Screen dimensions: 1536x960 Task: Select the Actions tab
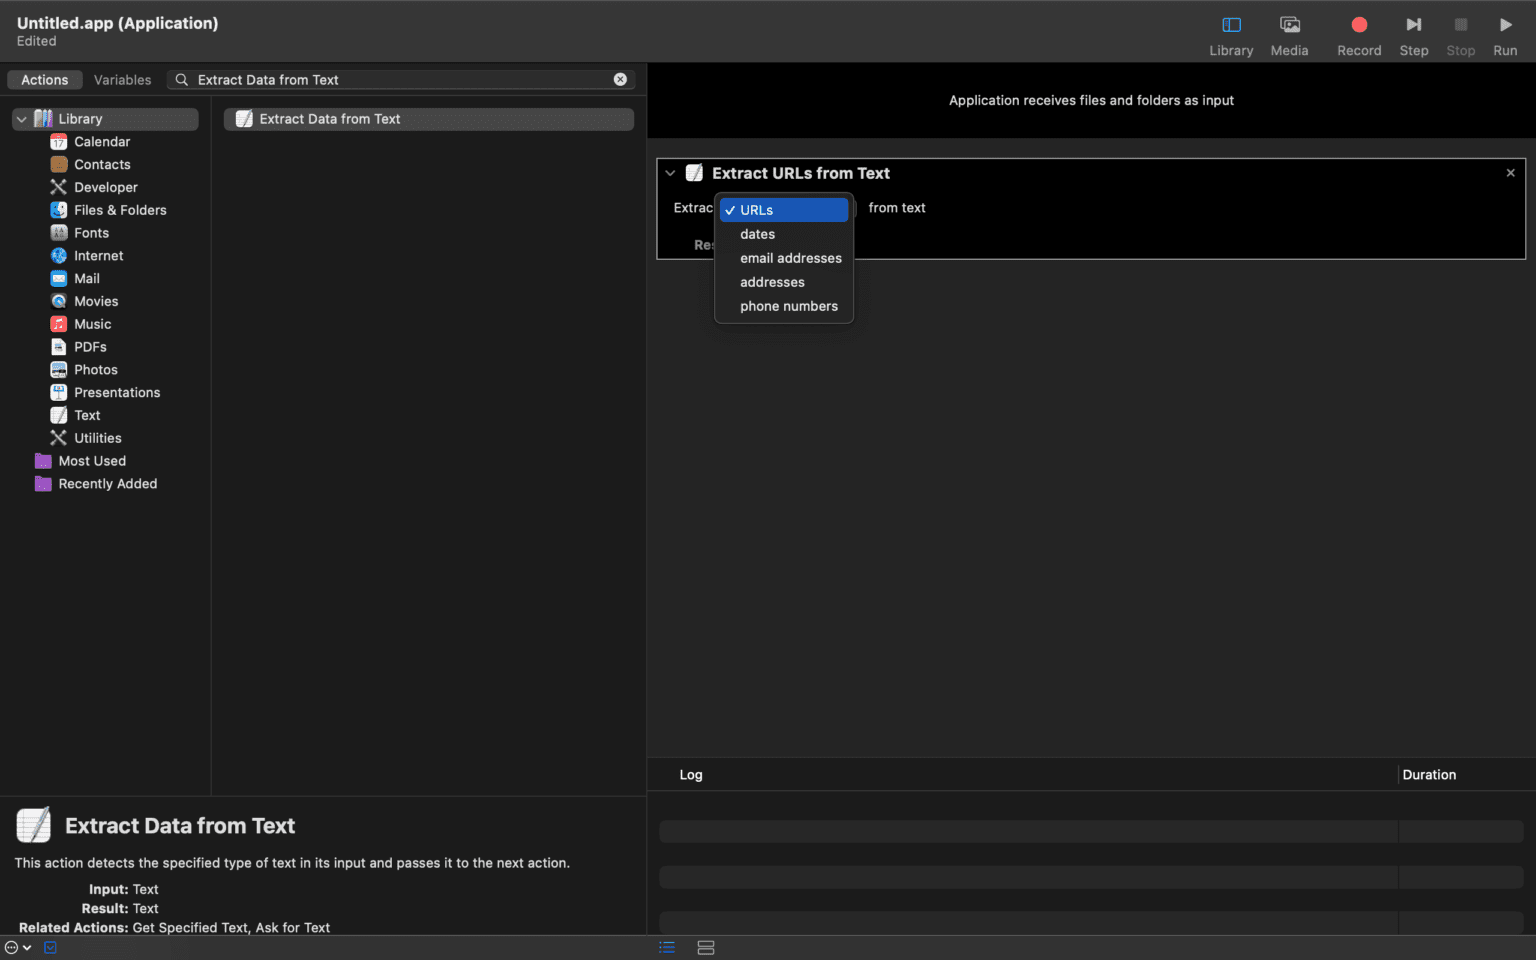pyautogui.click(x=45, y=80)
